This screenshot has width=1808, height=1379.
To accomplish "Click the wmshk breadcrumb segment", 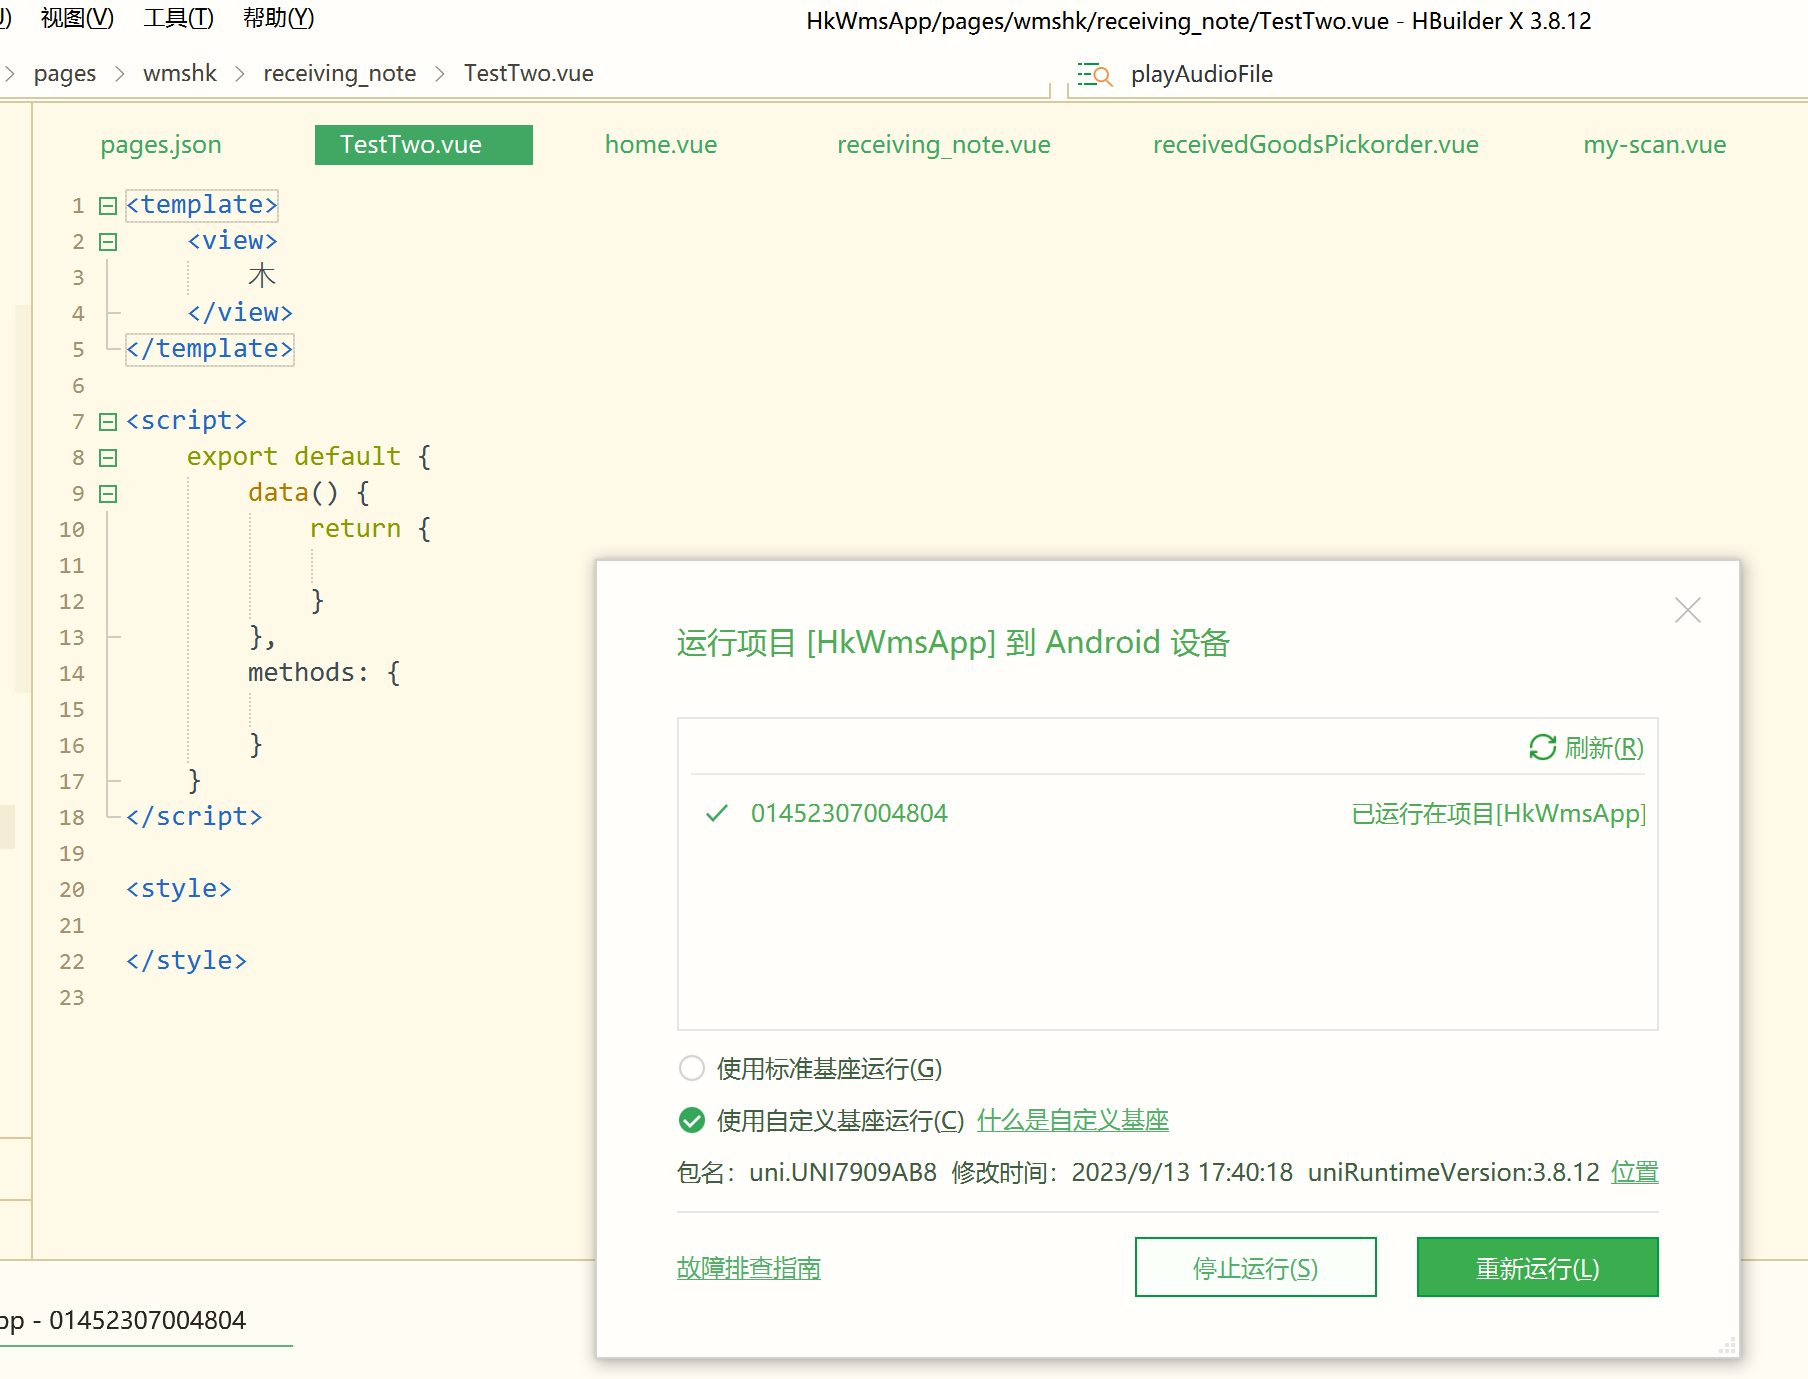I will [180, 74].
